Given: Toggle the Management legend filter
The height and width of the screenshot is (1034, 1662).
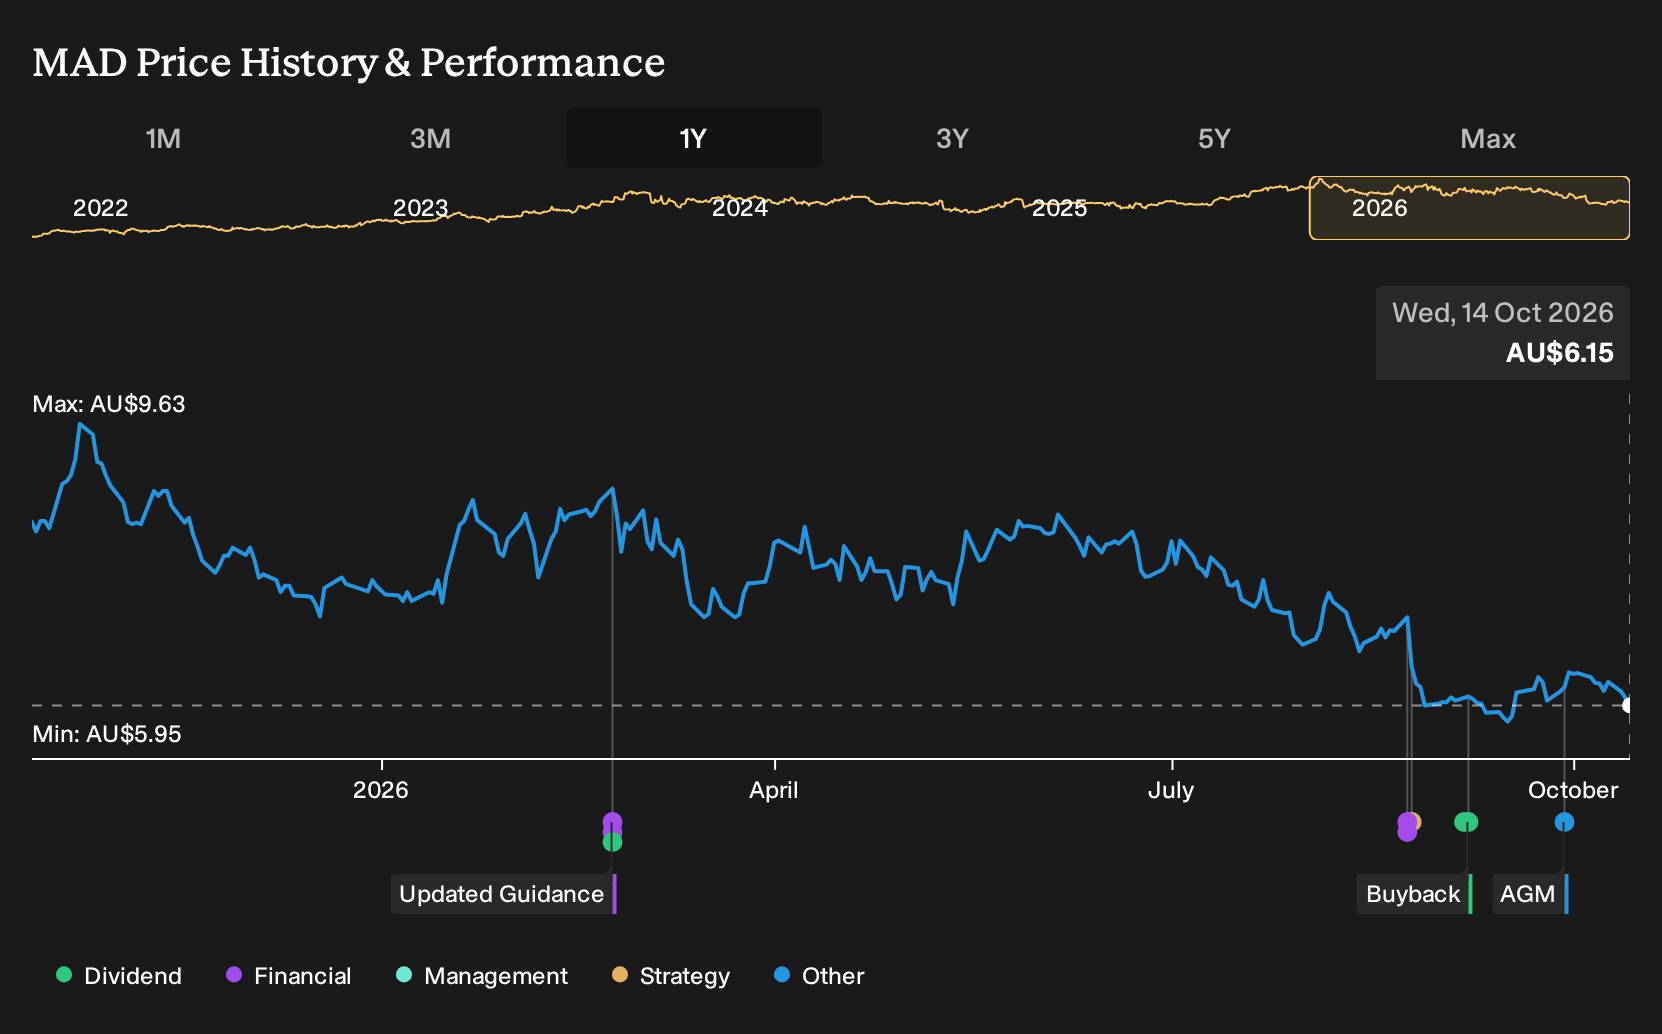Looking at the screenshot, I should [482, 976].
